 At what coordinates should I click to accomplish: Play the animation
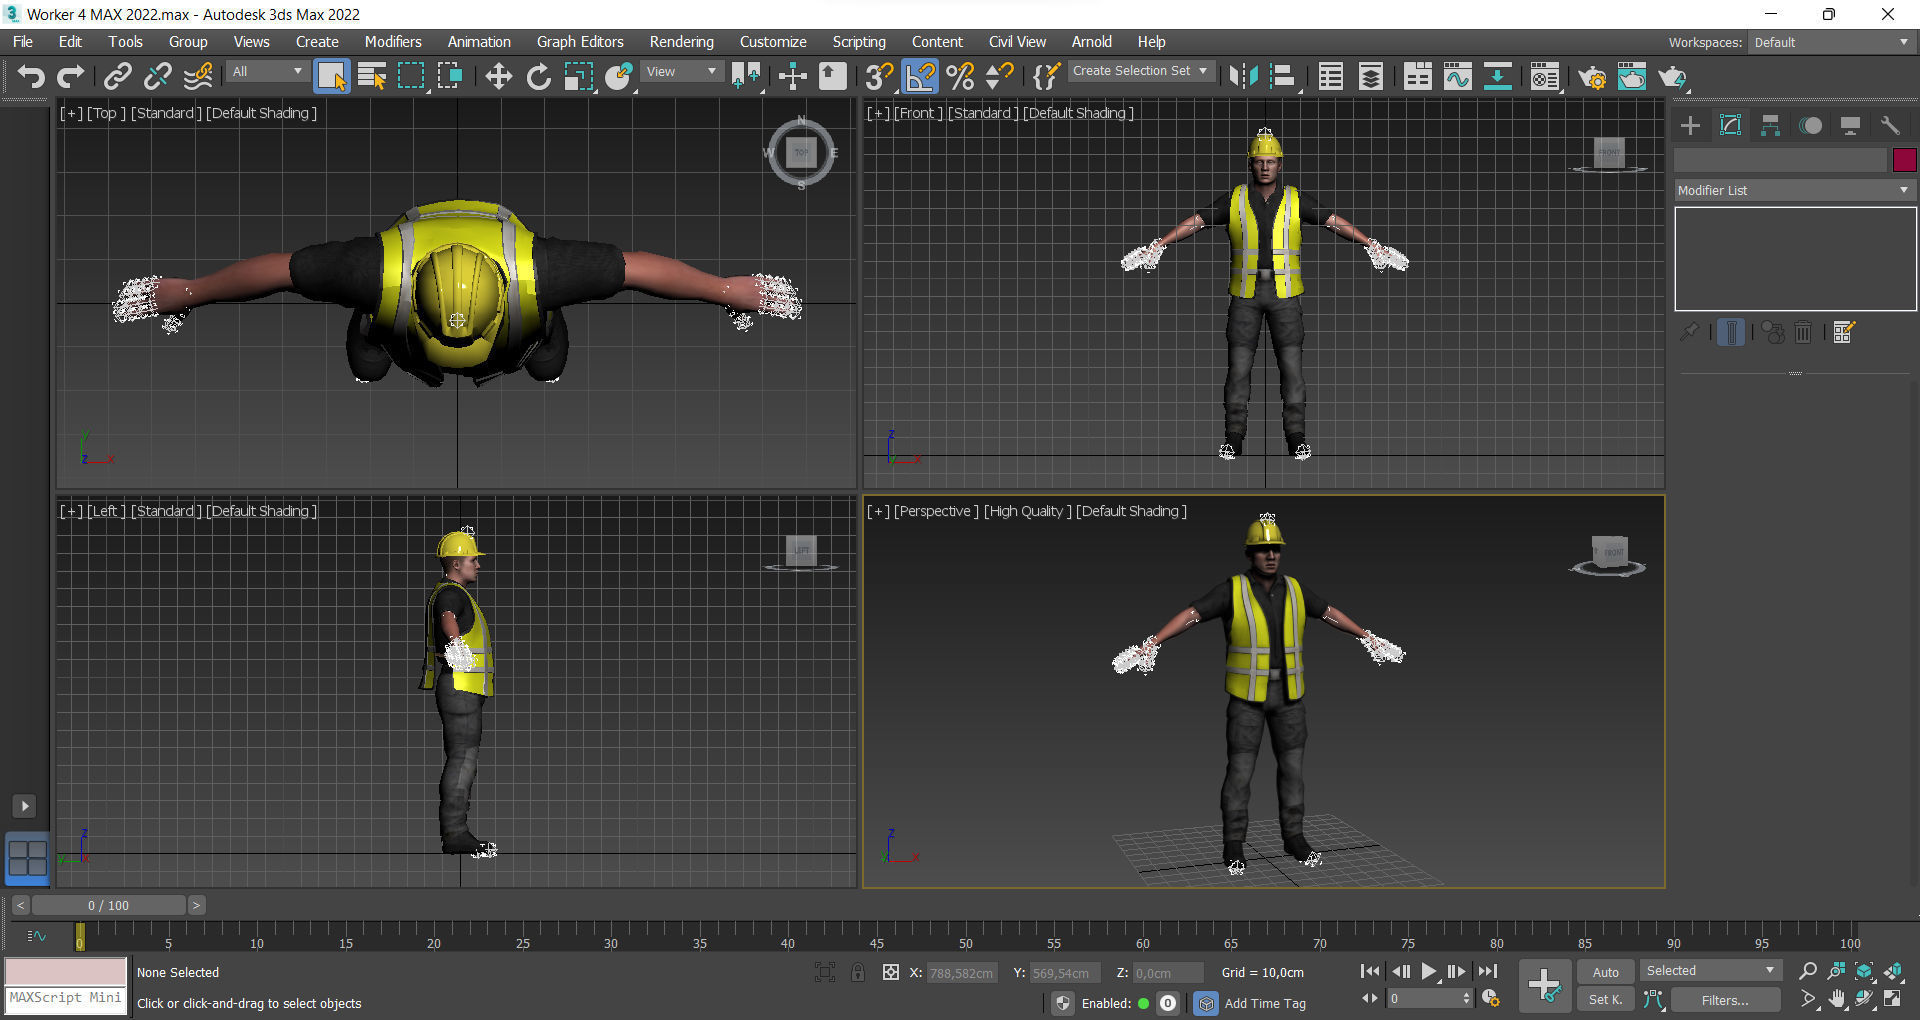pos(1429,971)
